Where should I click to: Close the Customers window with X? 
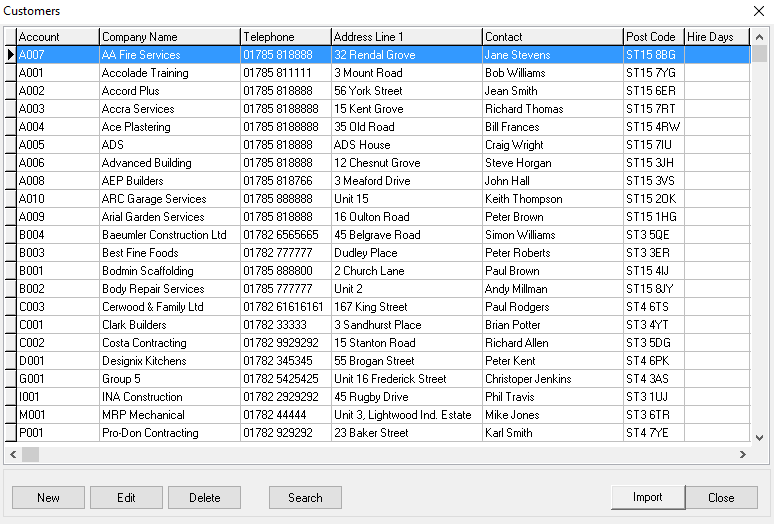pyautogui.click(x=759, y=11)
